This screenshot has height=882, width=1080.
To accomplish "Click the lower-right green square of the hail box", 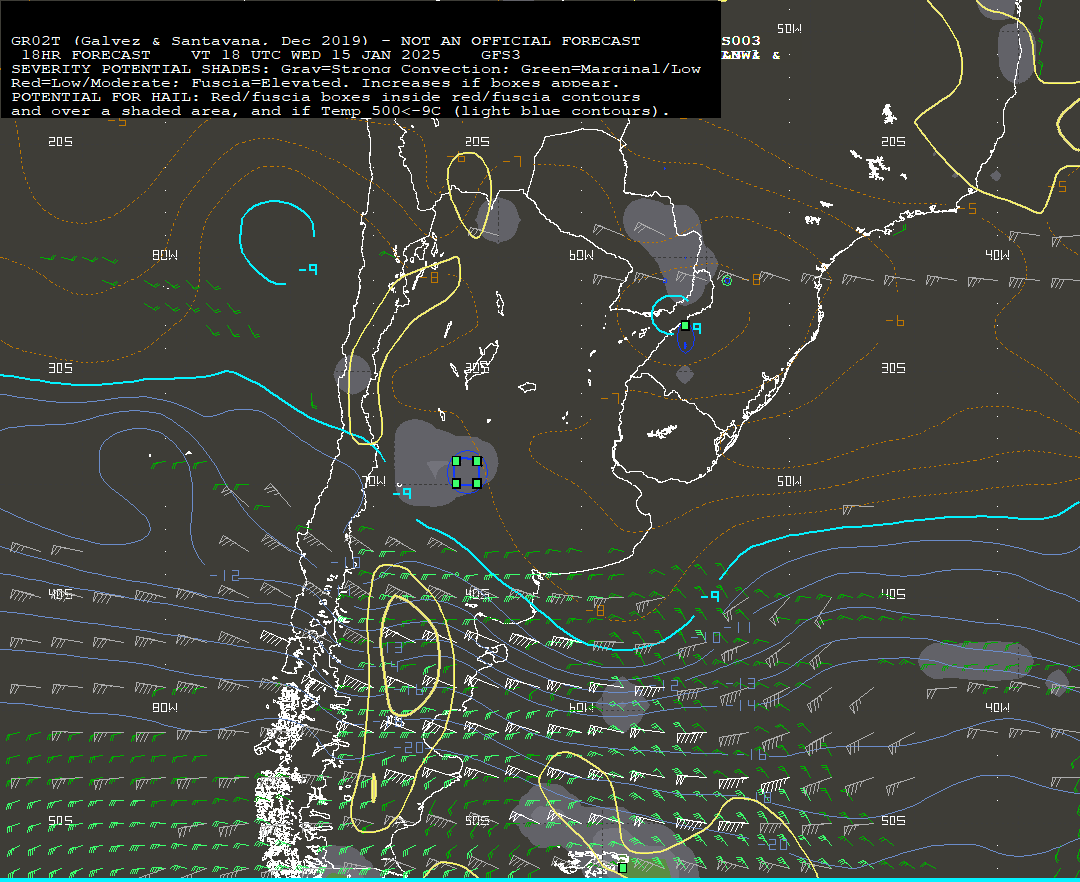I will (477, 483).
